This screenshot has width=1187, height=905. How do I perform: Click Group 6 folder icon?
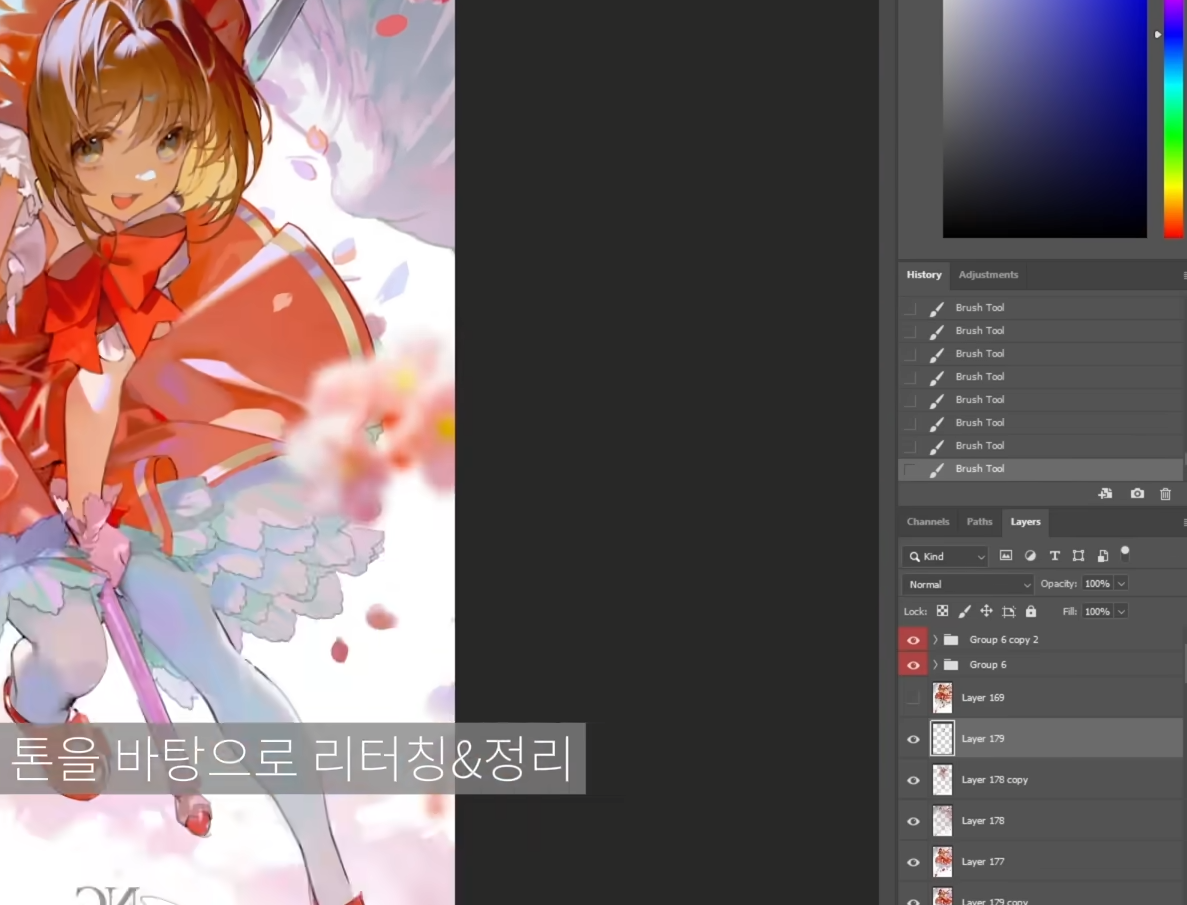coord(952,665)
